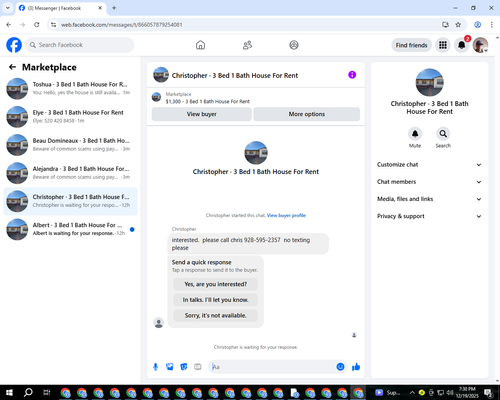
Task: Open the View buyer profile link
Action: (286, 215)
